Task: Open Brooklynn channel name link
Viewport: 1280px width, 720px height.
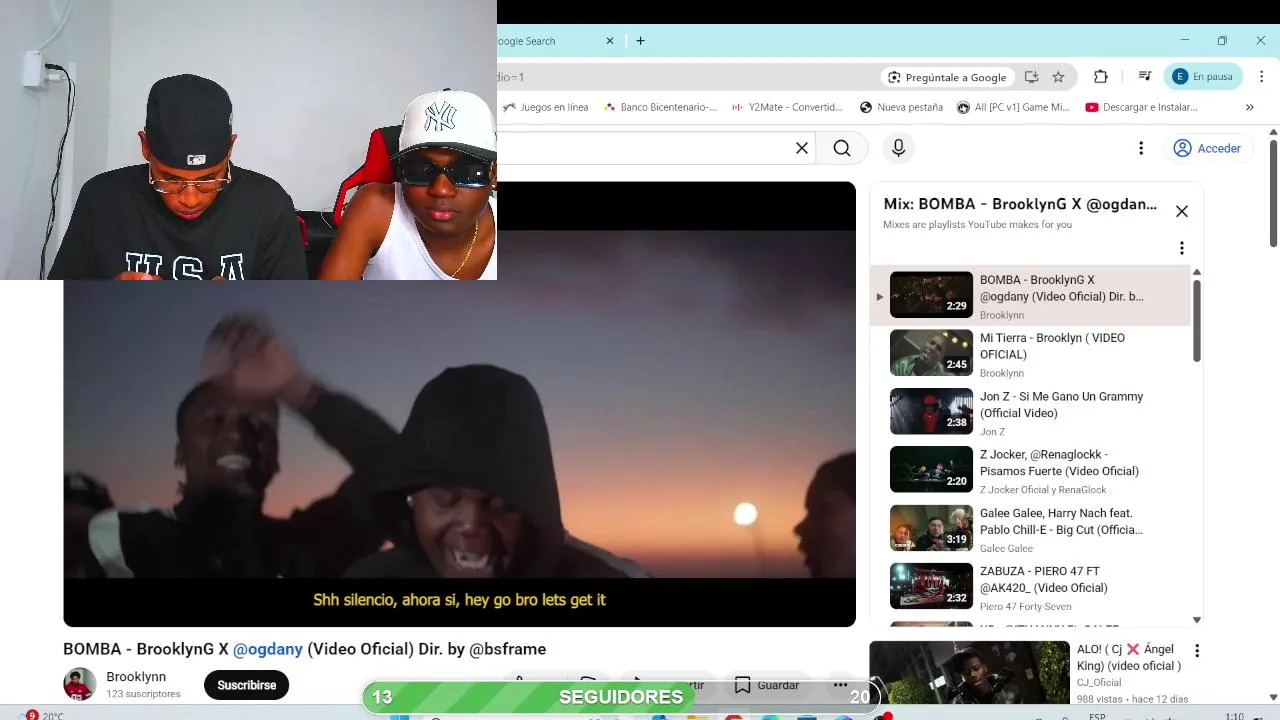Action: click(x=136, y=677)
